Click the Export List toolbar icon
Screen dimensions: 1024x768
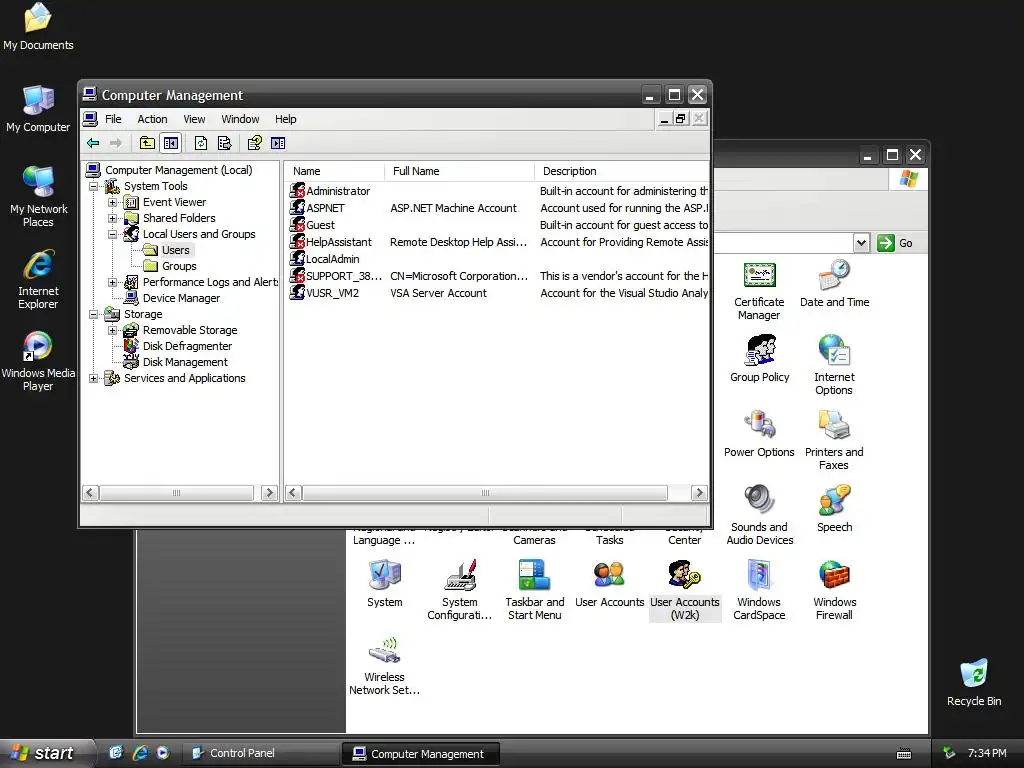coord(224,143)
